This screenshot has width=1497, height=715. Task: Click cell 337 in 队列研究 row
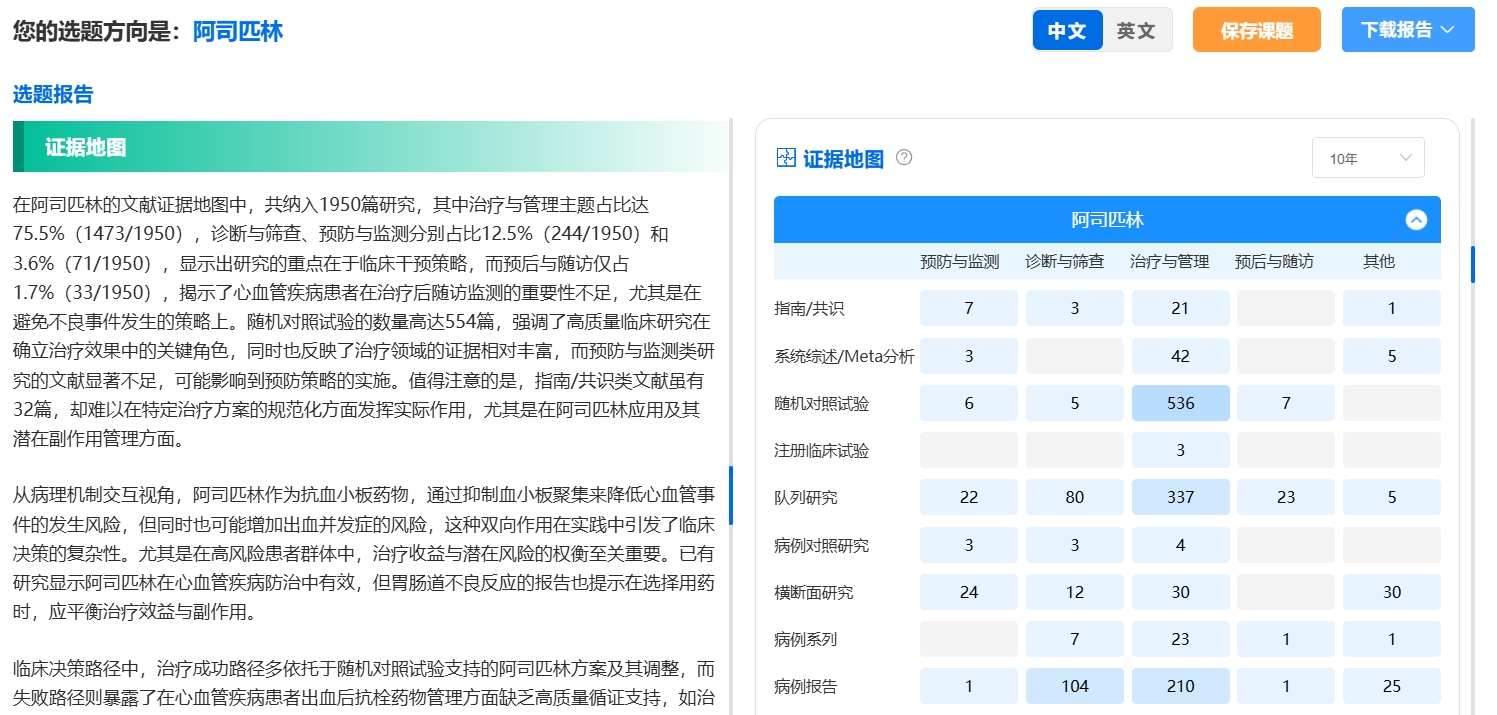click(x=1181, y=497)
